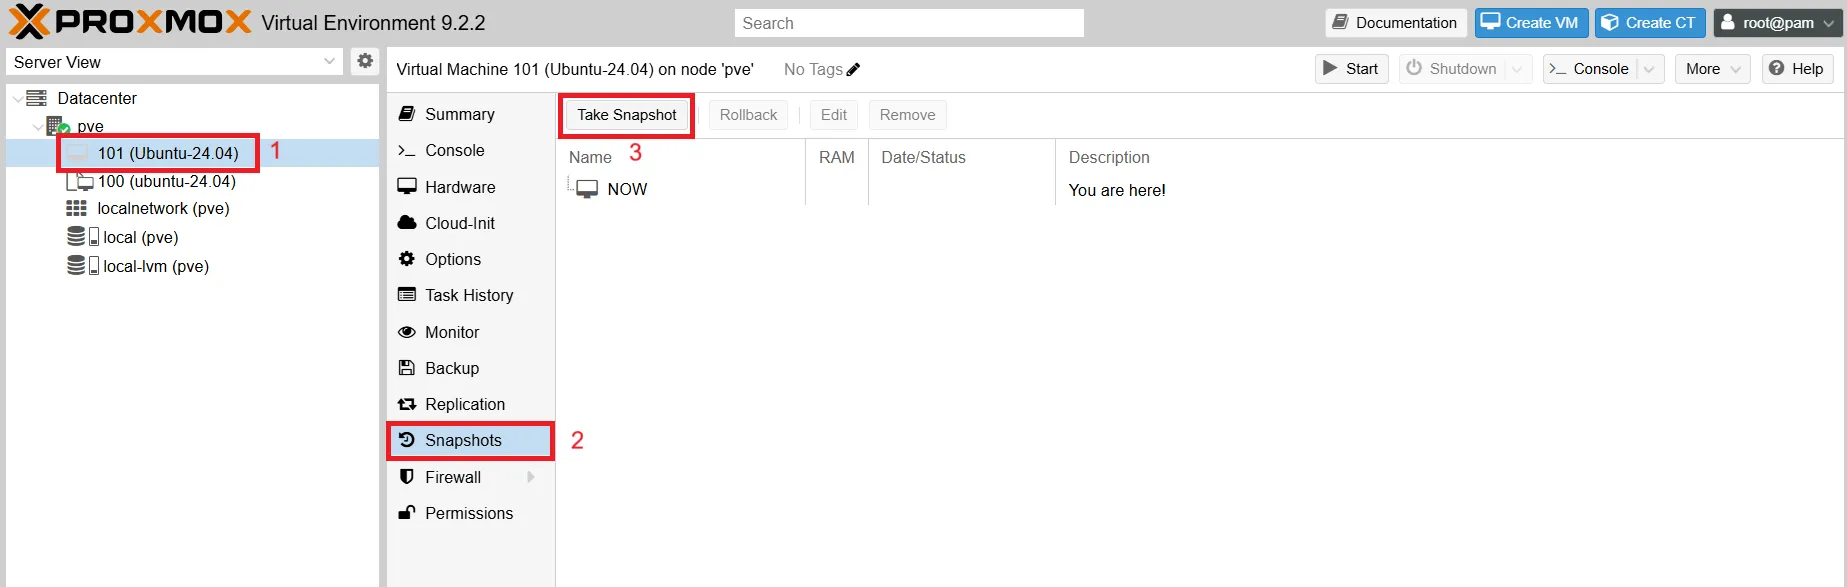Select VM 101 (Ubuntu-24.04) in tree

pyautogui.click(x=192, y=153)
